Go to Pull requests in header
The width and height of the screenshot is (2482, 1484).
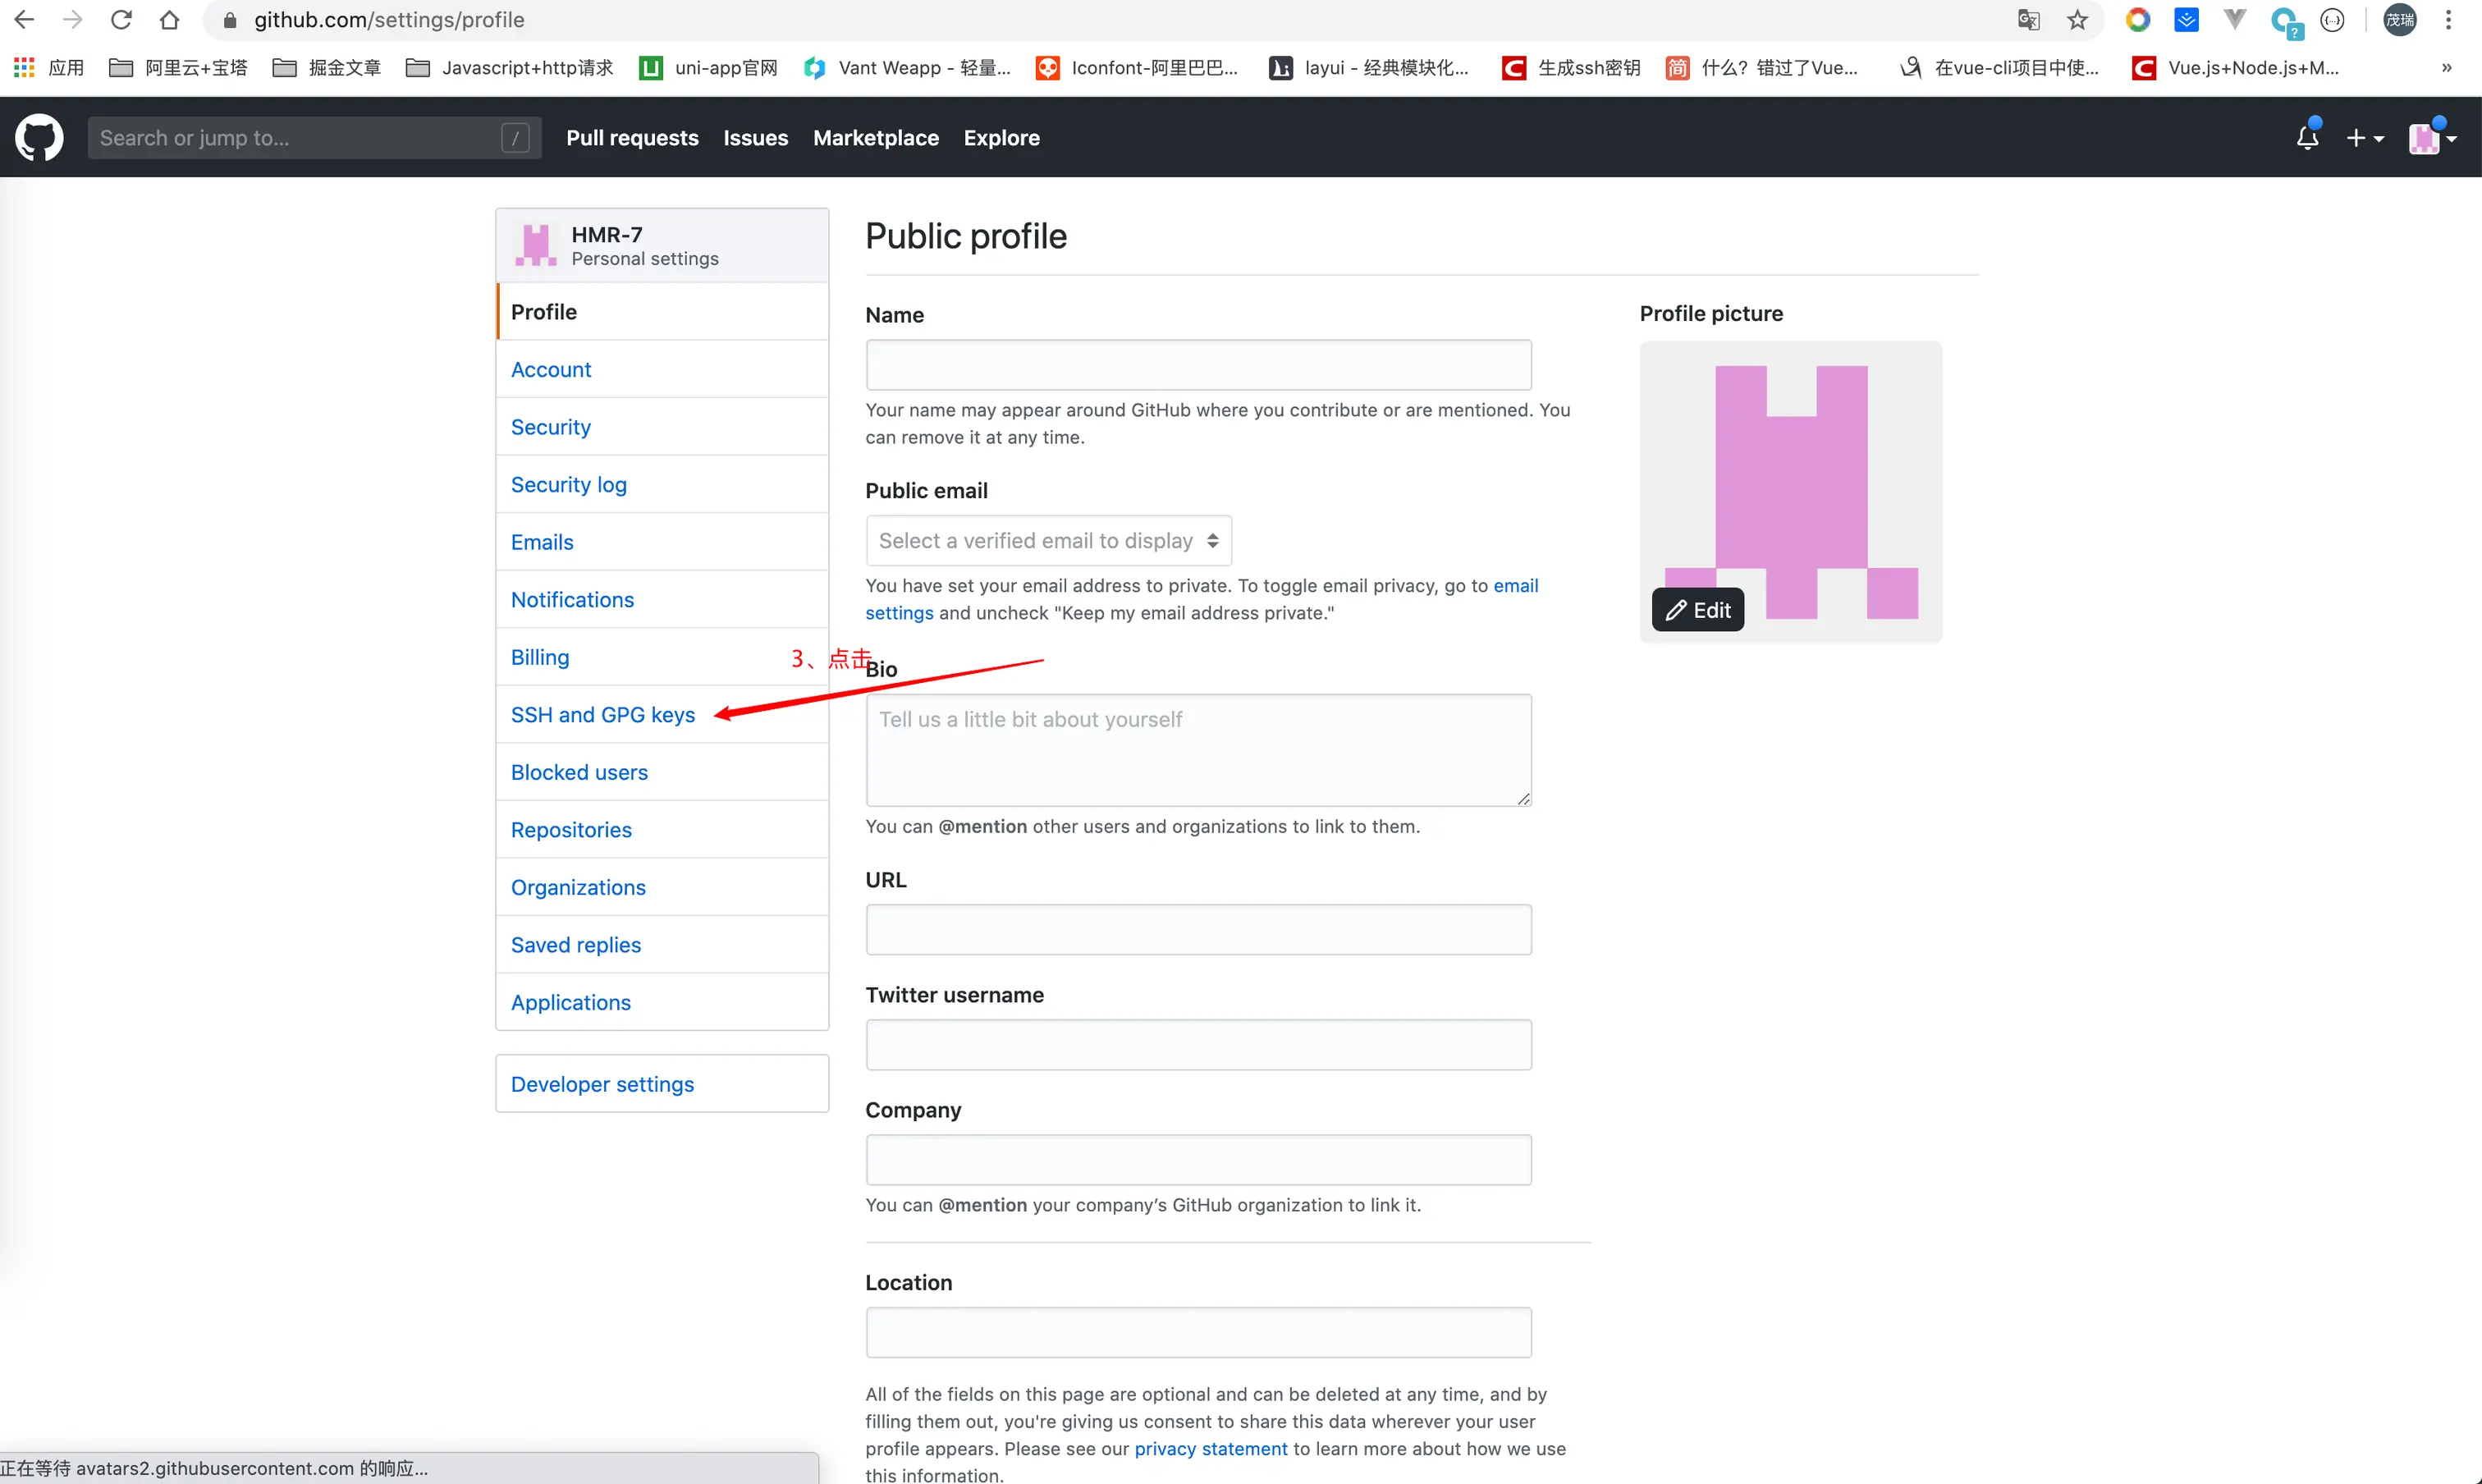(x=632, y=138)
